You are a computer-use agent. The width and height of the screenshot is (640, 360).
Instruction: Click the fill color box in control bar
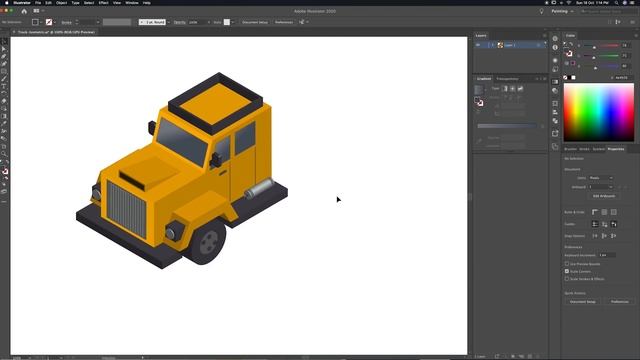[x=35, y=22]
